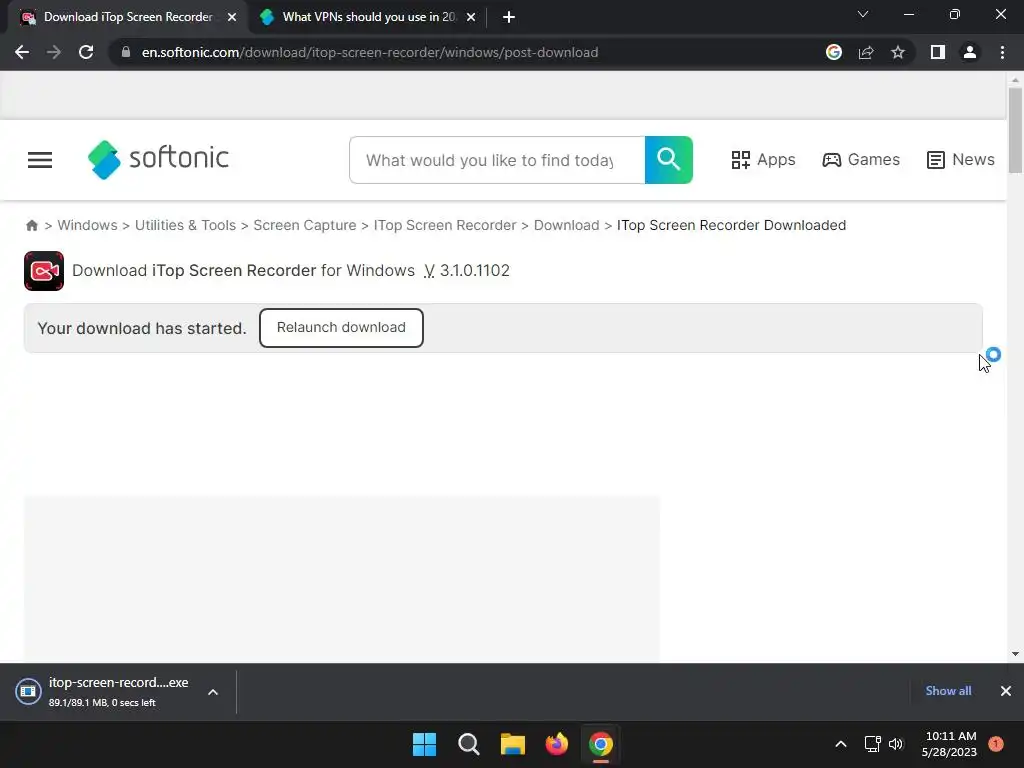Open a new browser tab
This screenshot has width=1024, height=768.
(509, 17)
